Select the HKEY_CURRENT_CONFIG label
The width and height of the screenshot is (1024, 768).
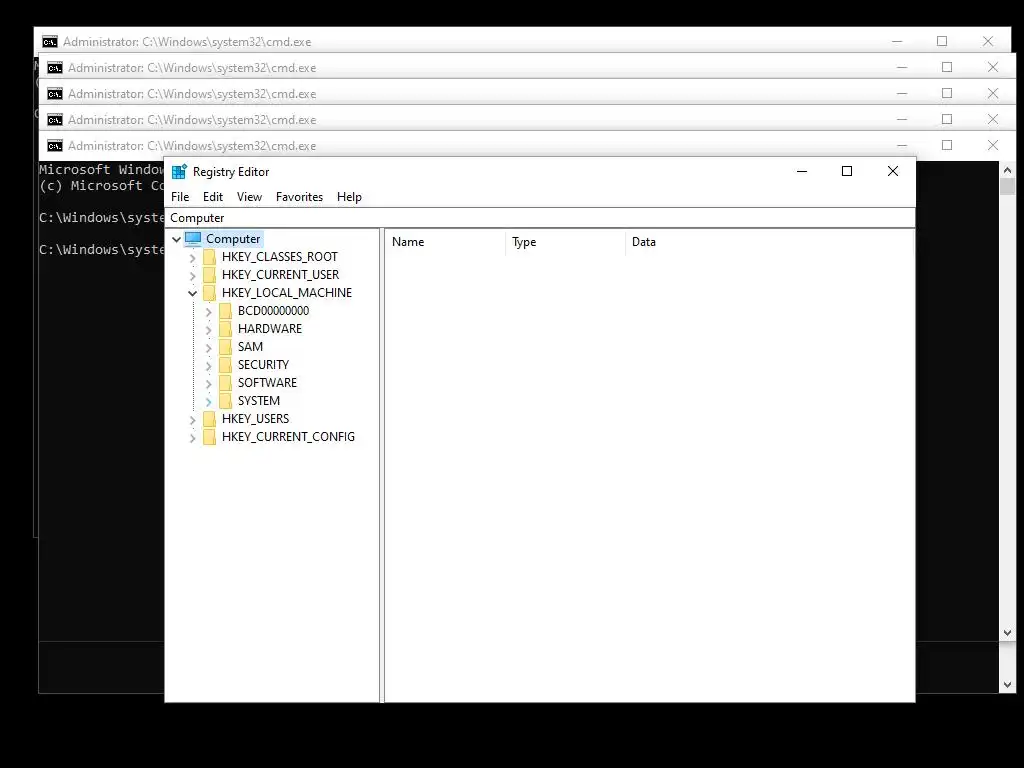pos(288,436)
